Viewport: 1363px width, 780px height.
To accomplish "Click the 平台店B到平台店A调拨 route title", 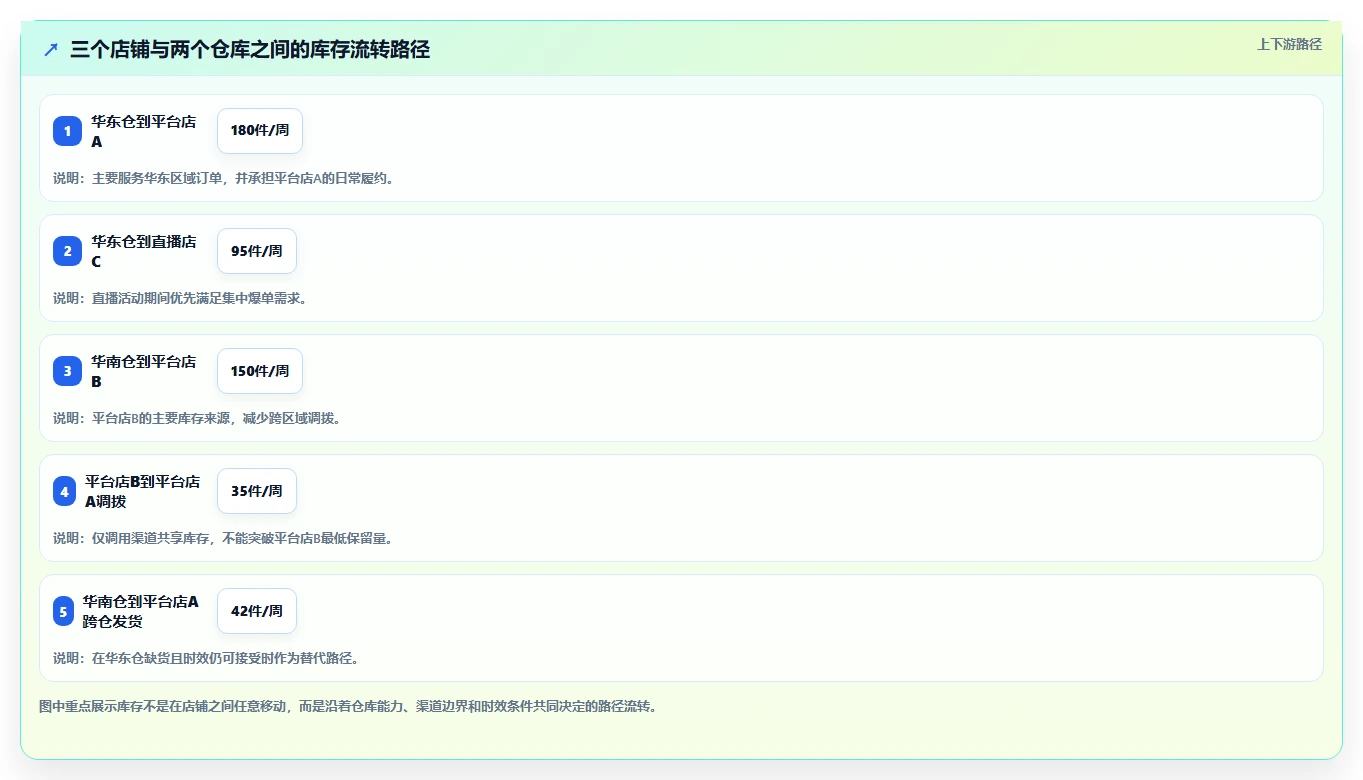I will coord(142,491).
